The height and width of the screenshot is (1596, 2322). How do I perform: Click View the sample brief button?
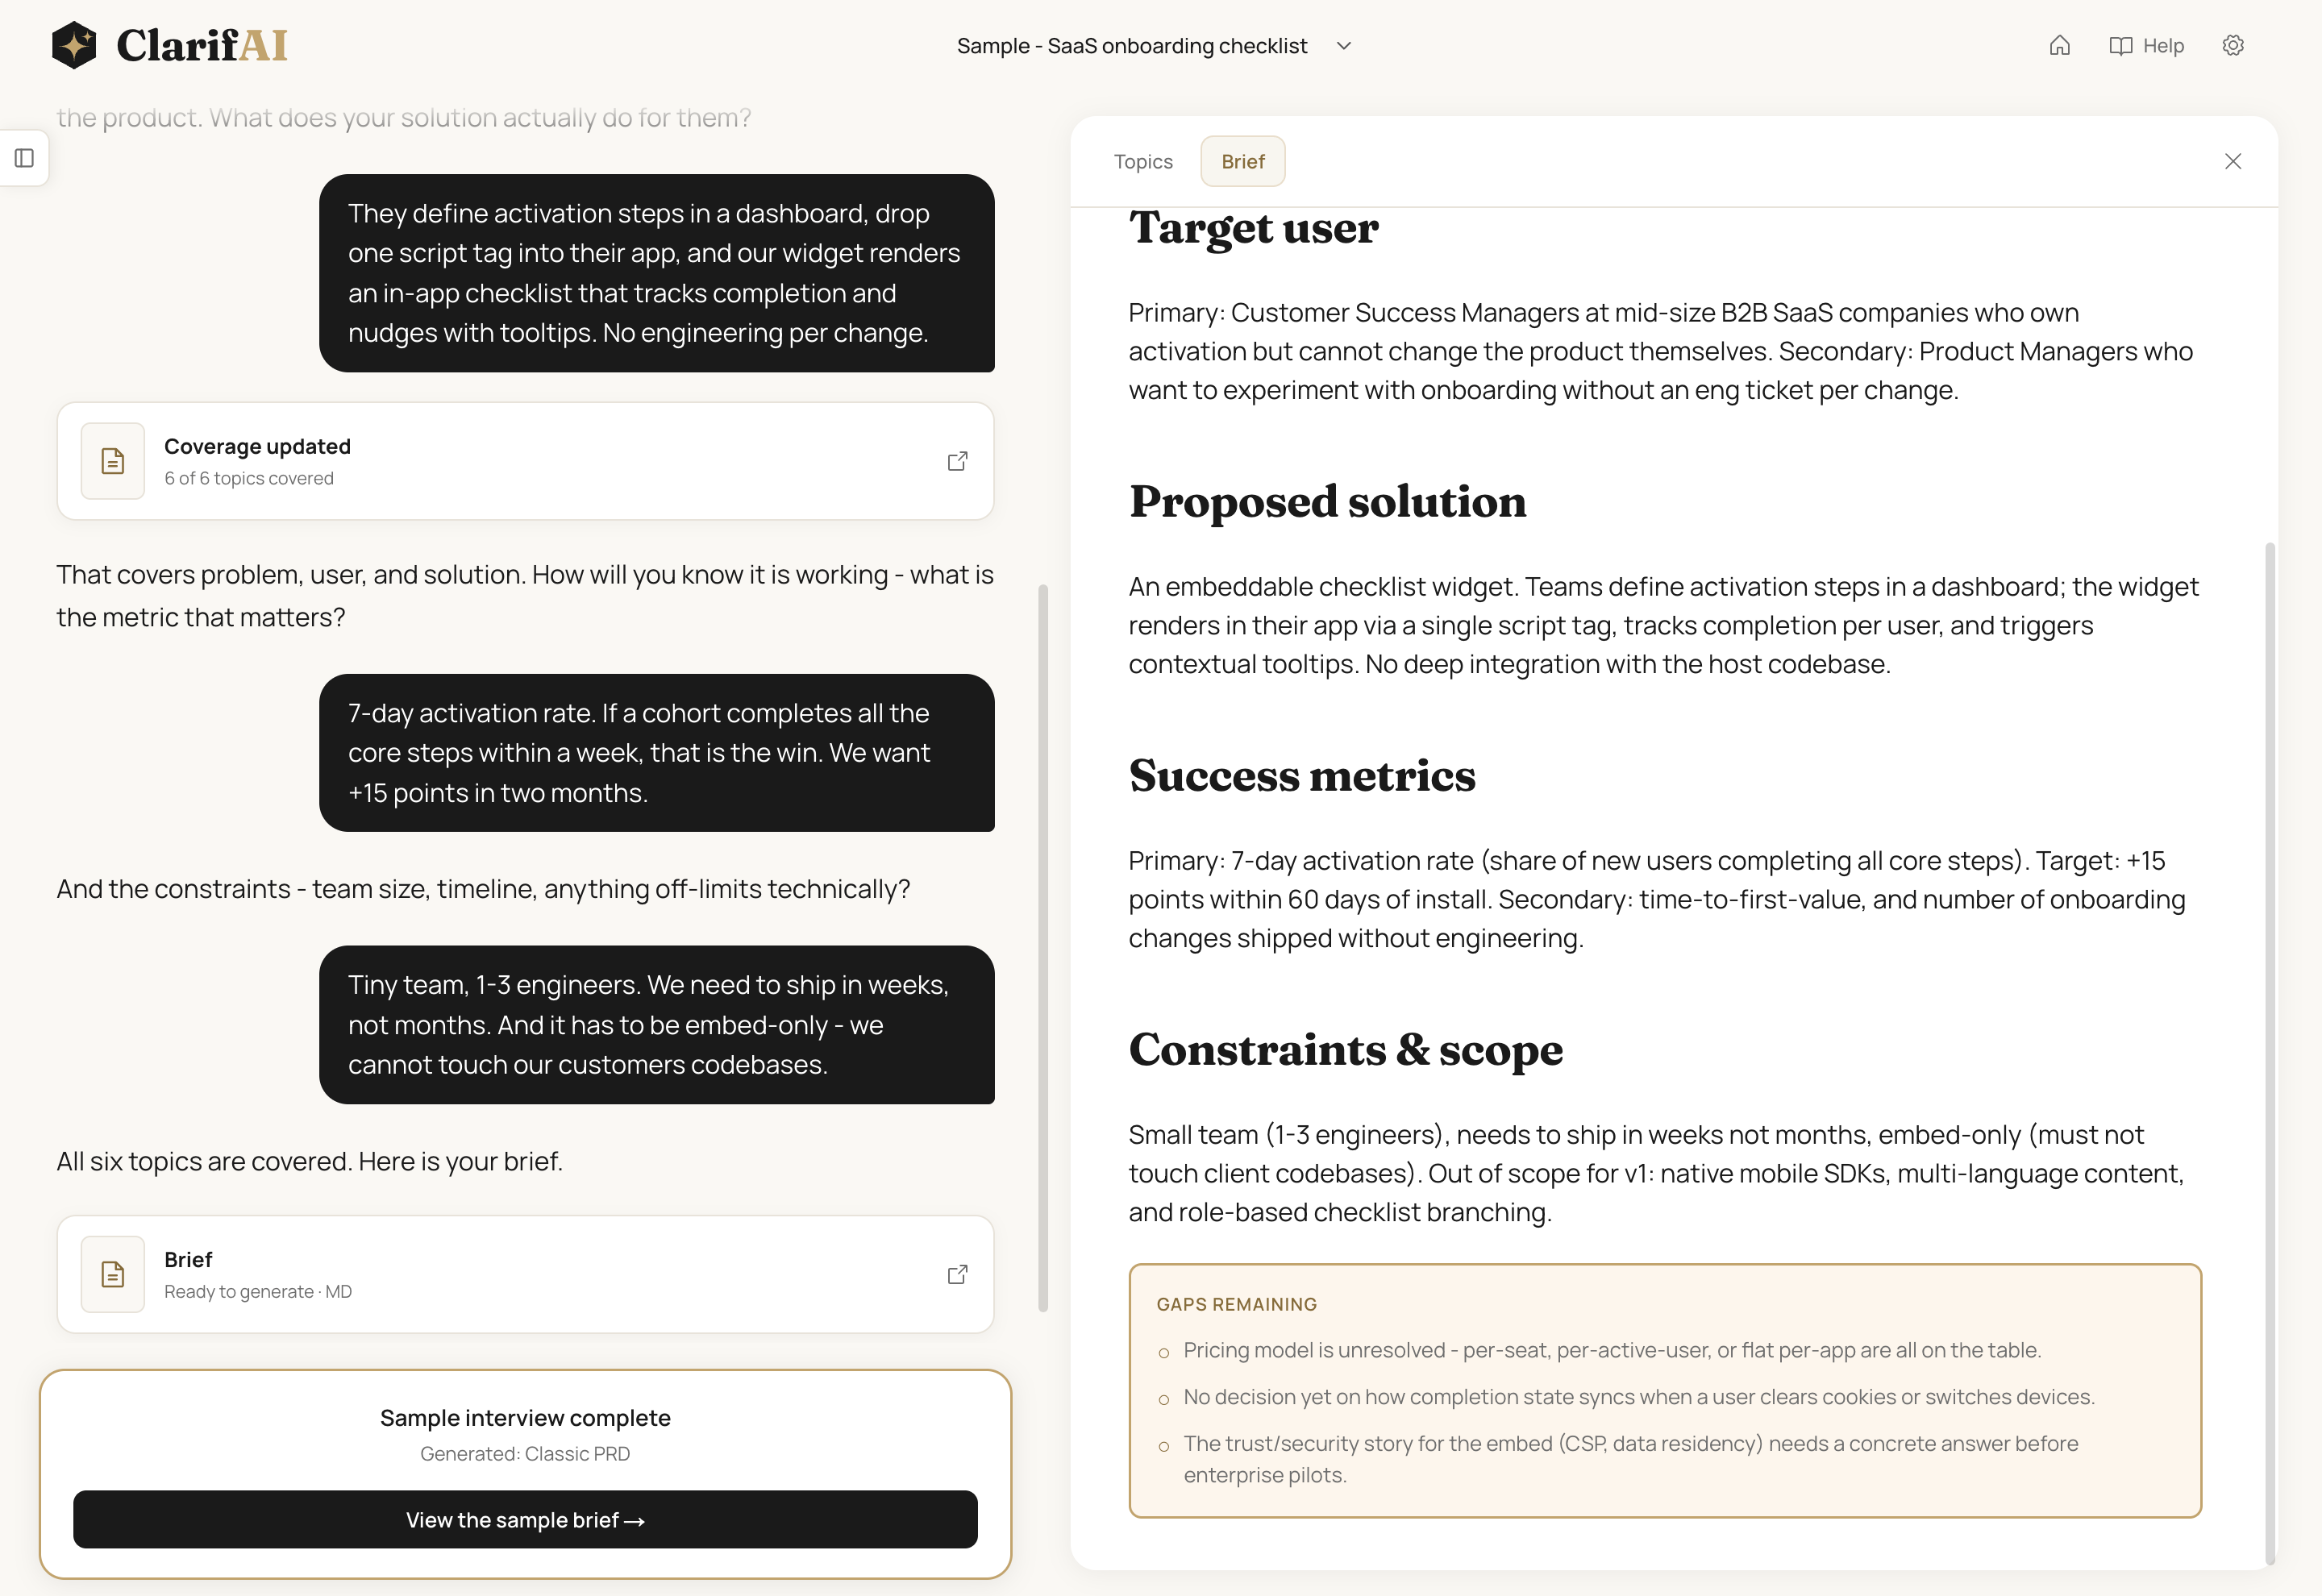click(525, 1519)
